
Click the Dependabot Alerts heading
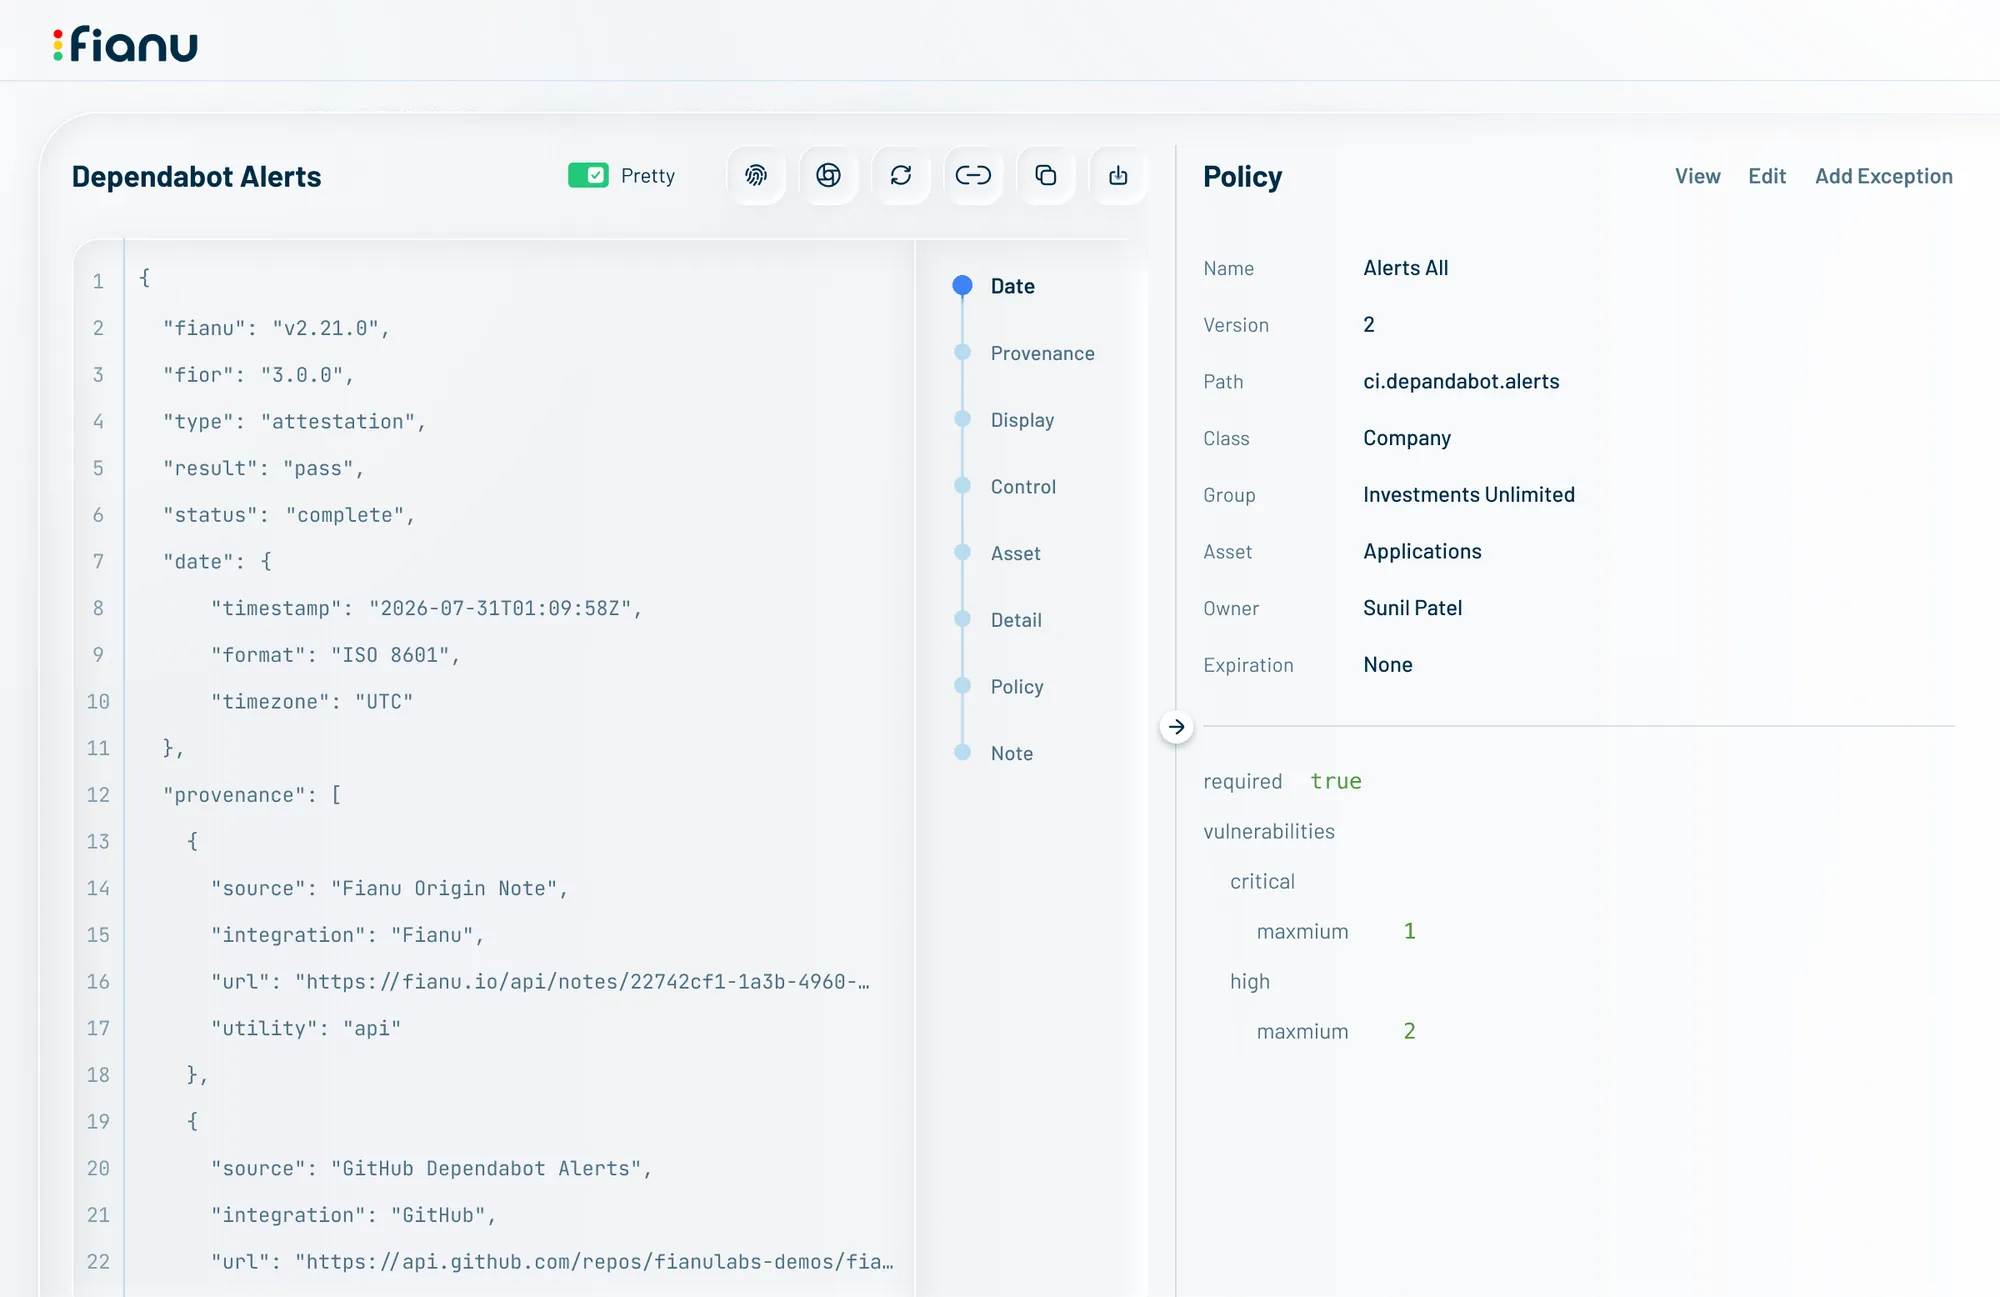(x=196, y=177)
